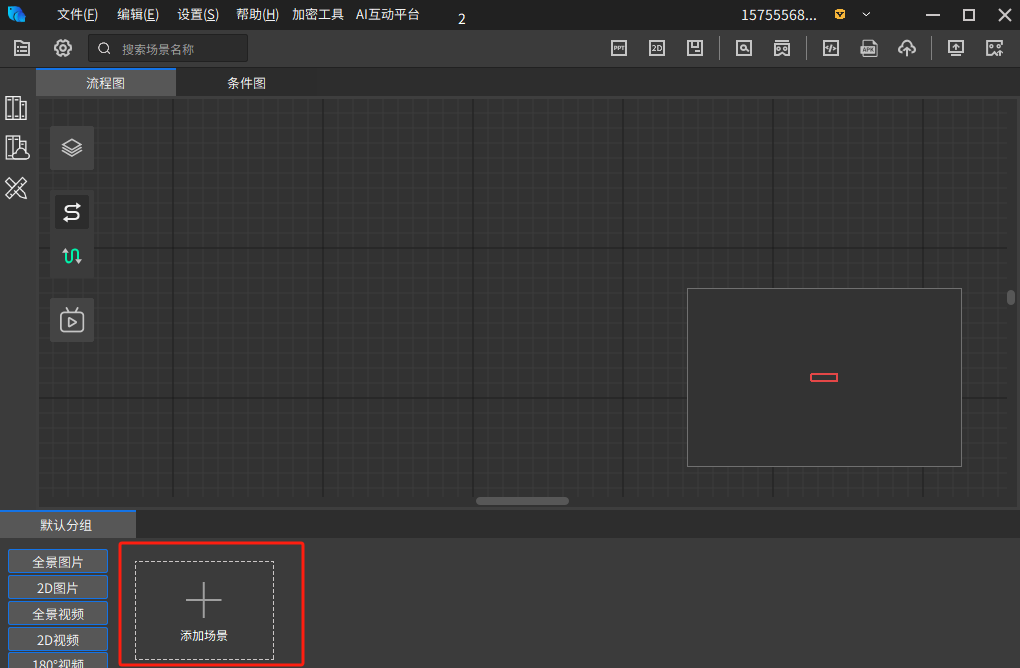
Task: Open the settings gear icon
Action: click(x=62, y=47)
